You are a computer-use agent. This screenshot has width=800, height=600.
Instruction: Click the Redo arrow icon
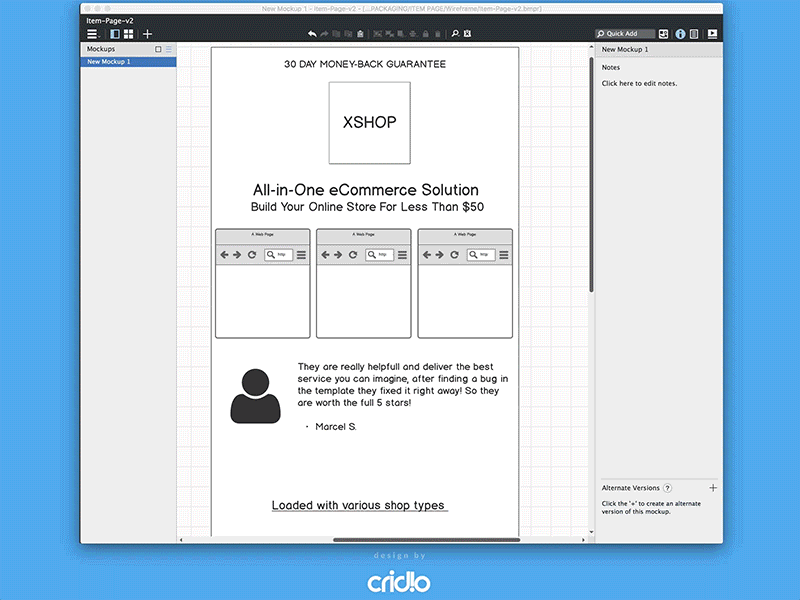324,33
